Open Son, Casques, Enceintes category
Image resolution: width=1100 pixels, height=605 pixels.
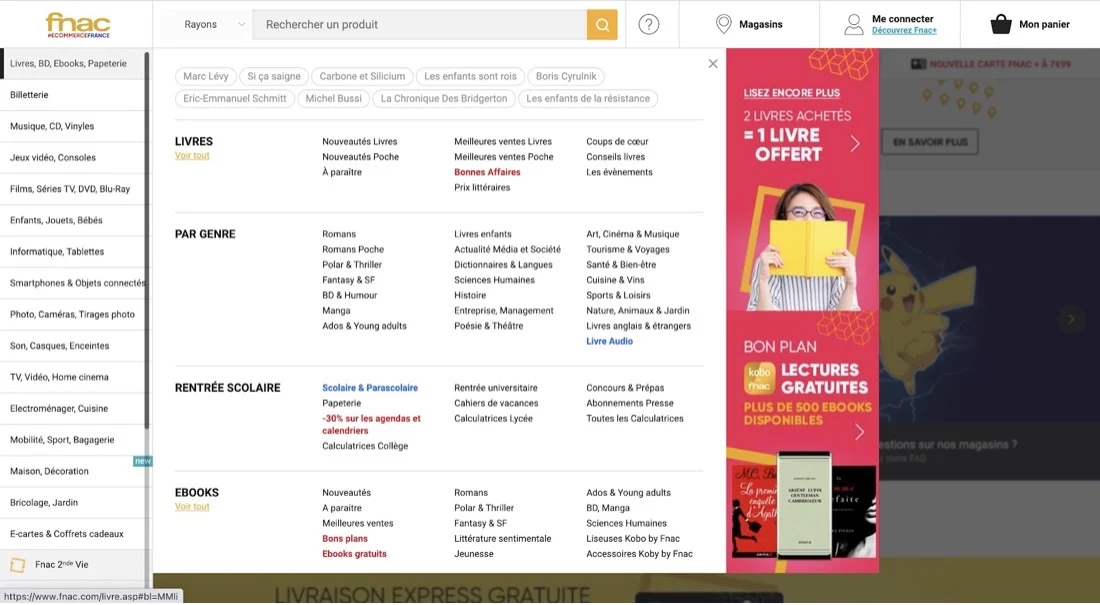pos(75,346)
